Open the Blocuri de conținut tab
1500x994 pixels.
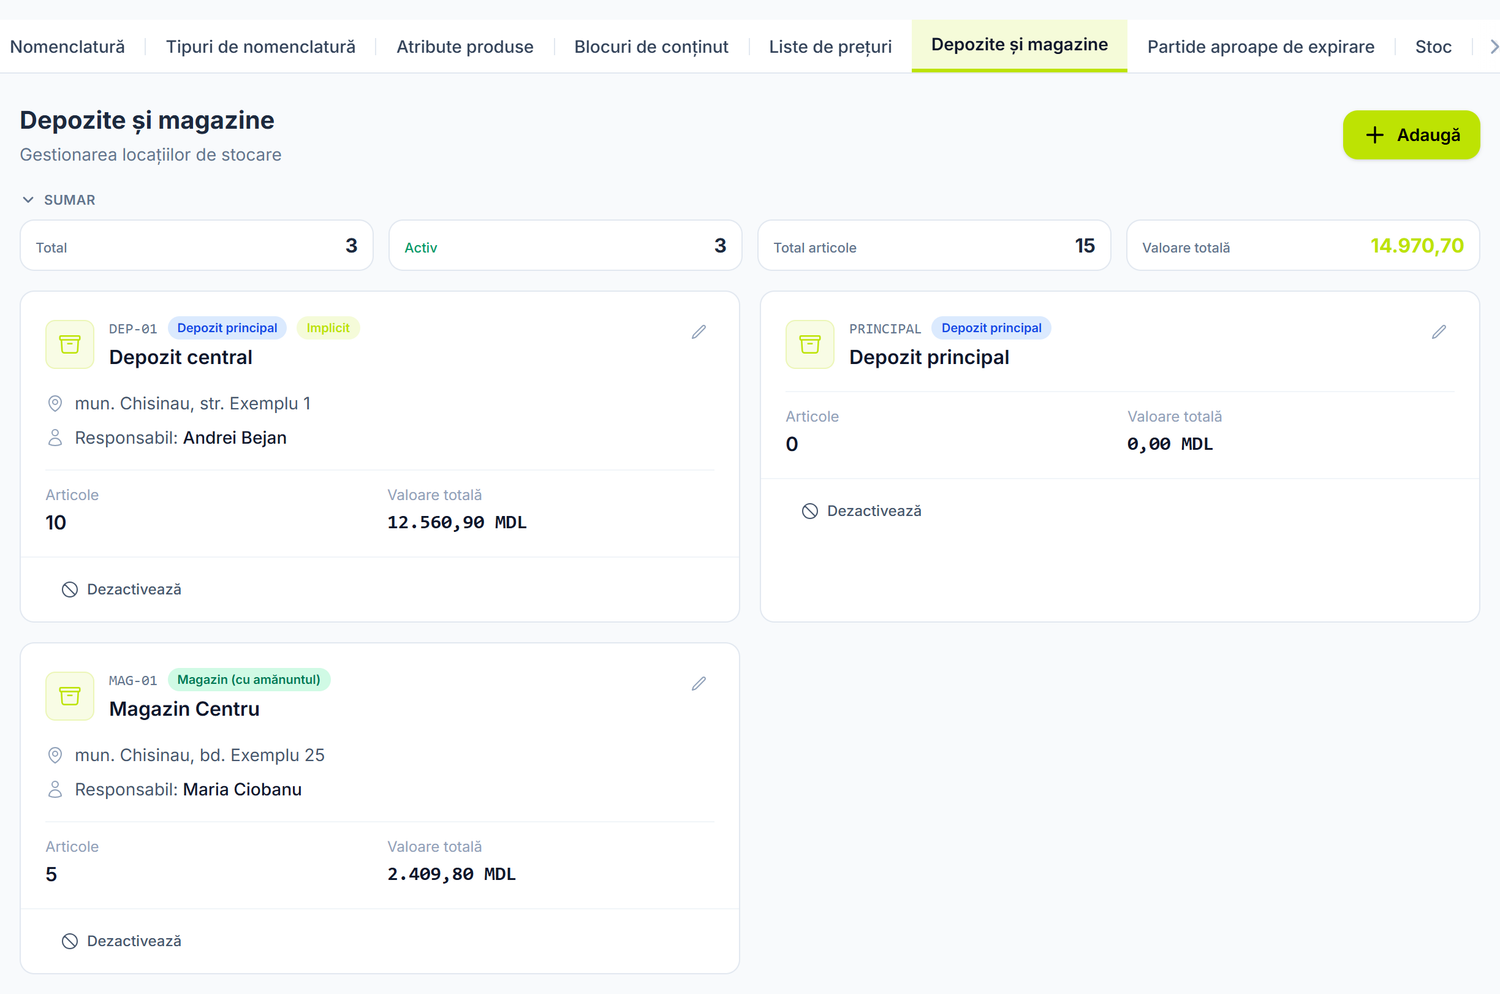point(651,47)
